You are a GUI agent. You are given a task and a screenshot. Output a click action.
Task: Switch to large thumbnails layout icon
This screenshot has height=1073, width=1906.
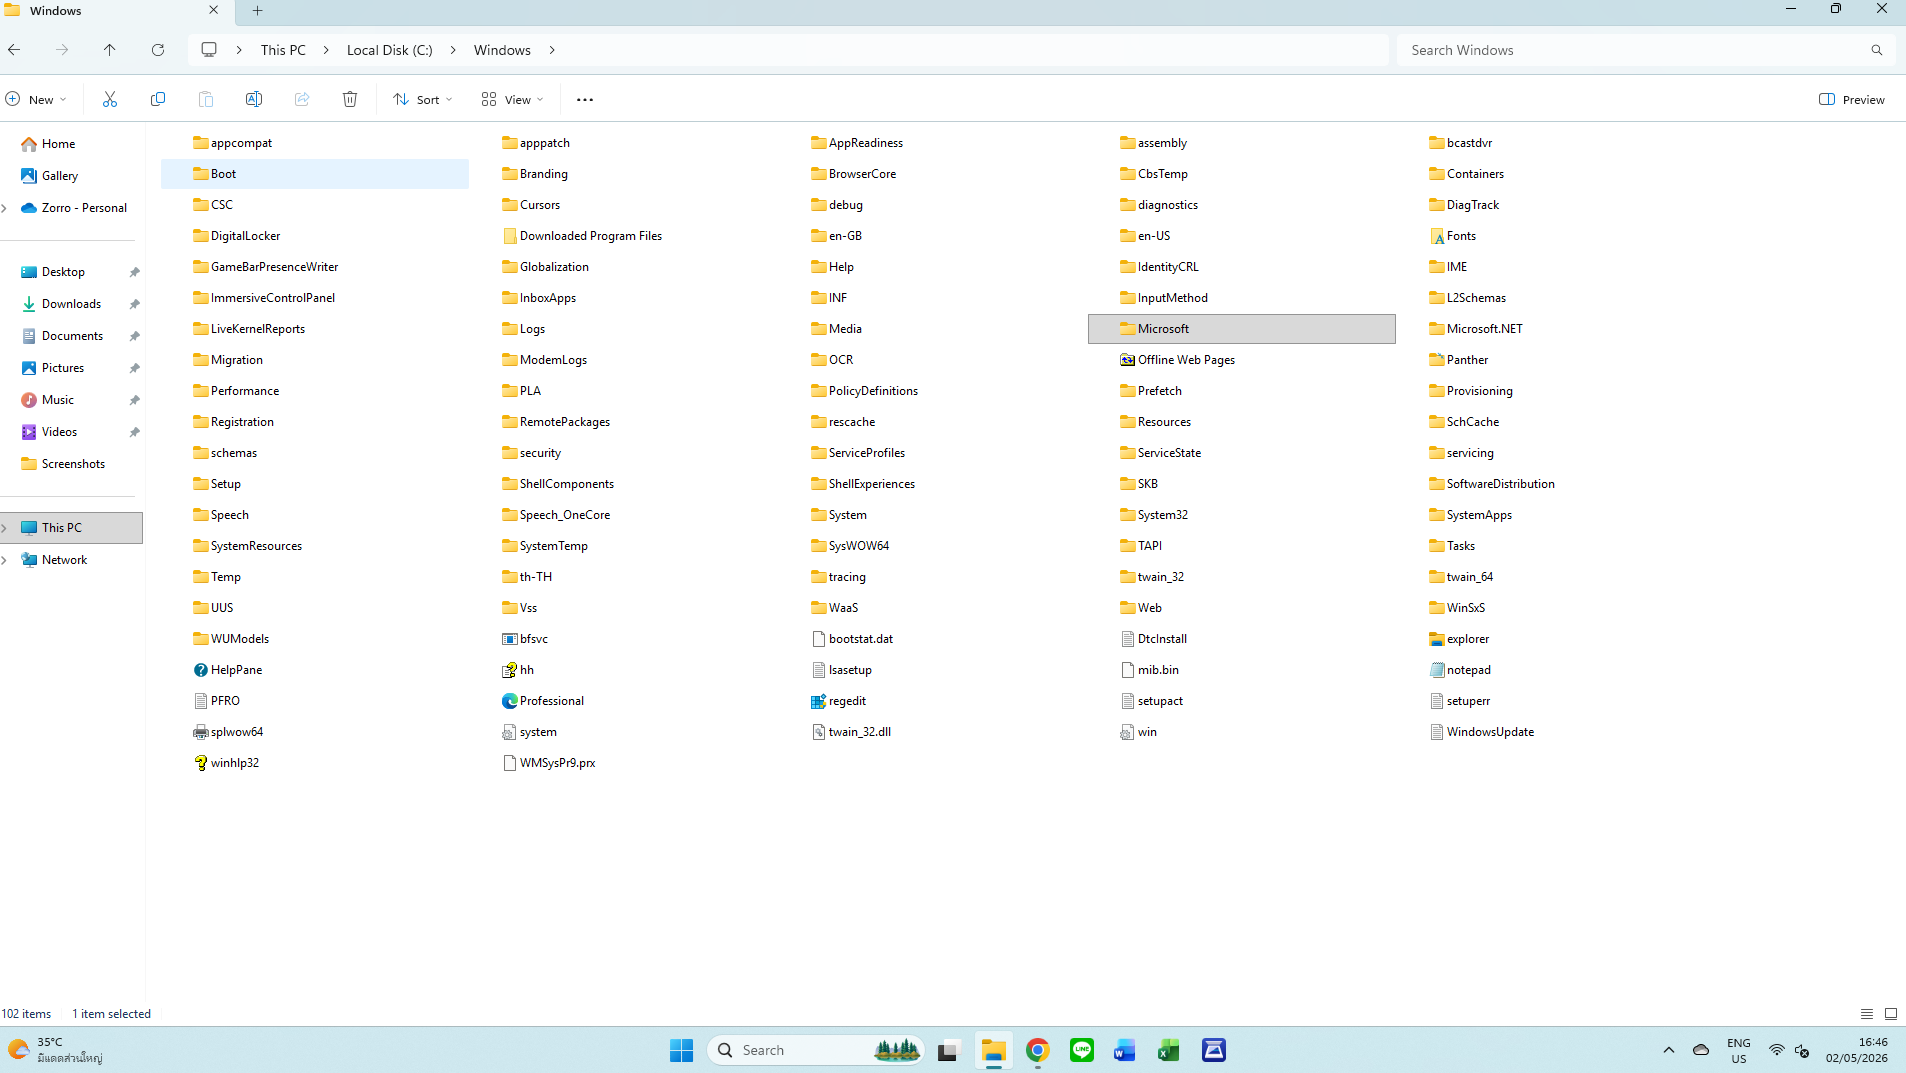point(1891,1013)
